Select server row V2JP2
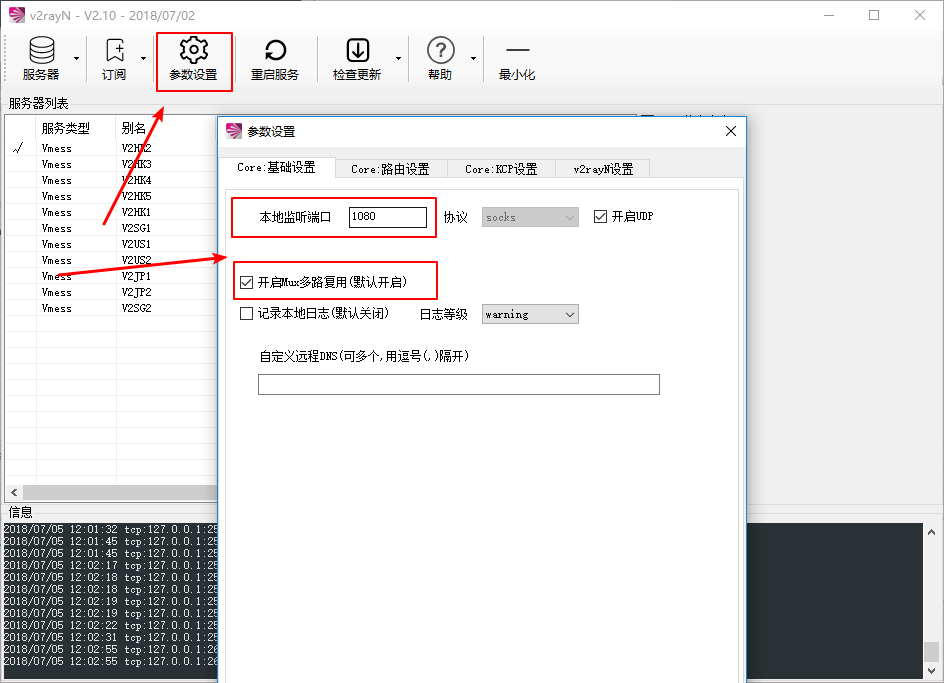The width and height of the screenshot is (944, 683). [111, 292]
